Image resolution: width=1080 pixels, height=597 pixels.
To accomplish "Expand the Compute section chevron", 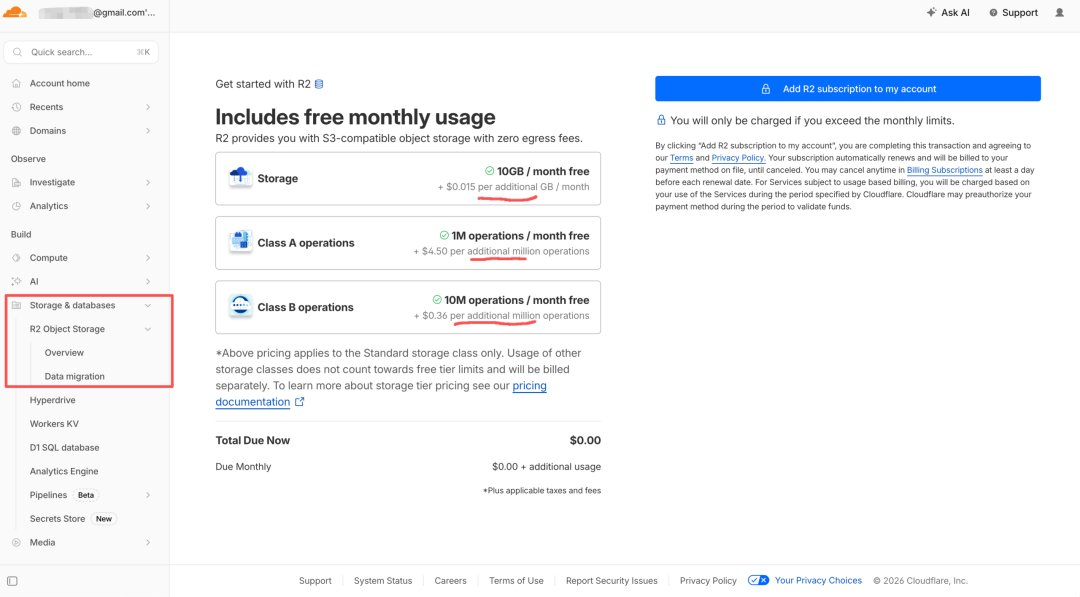I will pyautogui.click(x=147, y=258).
